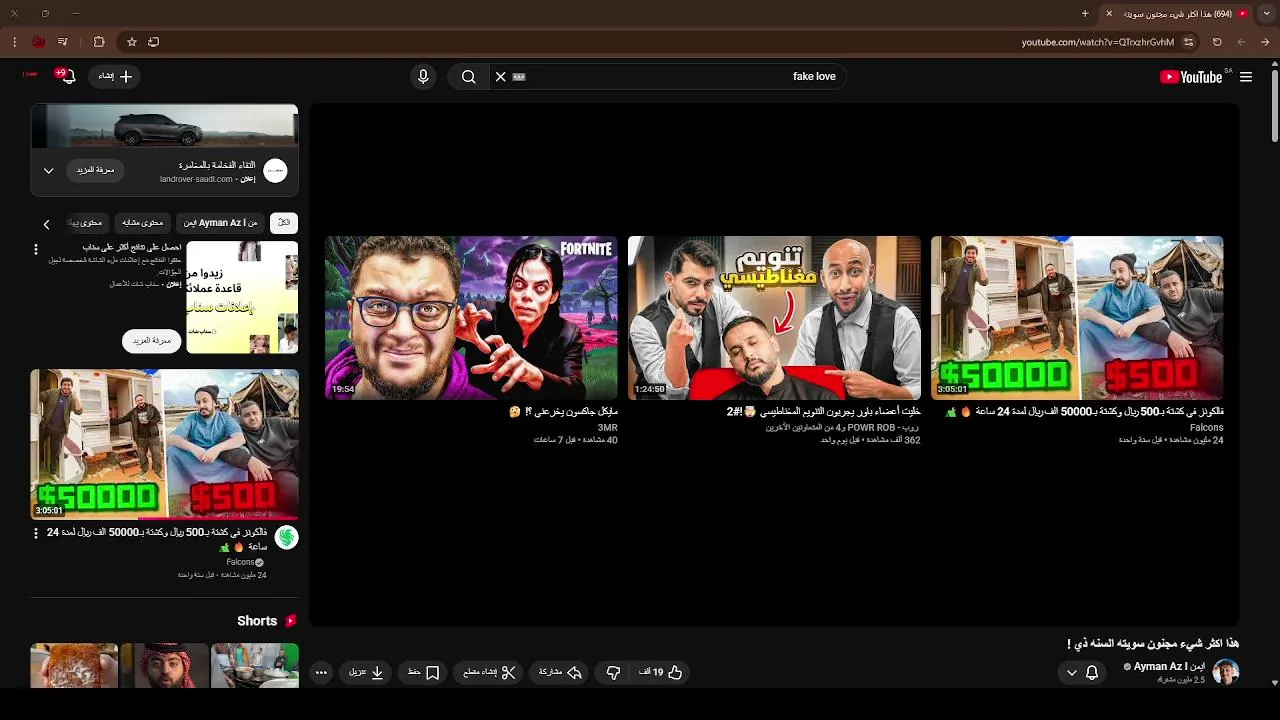
Task: Start voice search with the microphone
Action: [423, 77]
